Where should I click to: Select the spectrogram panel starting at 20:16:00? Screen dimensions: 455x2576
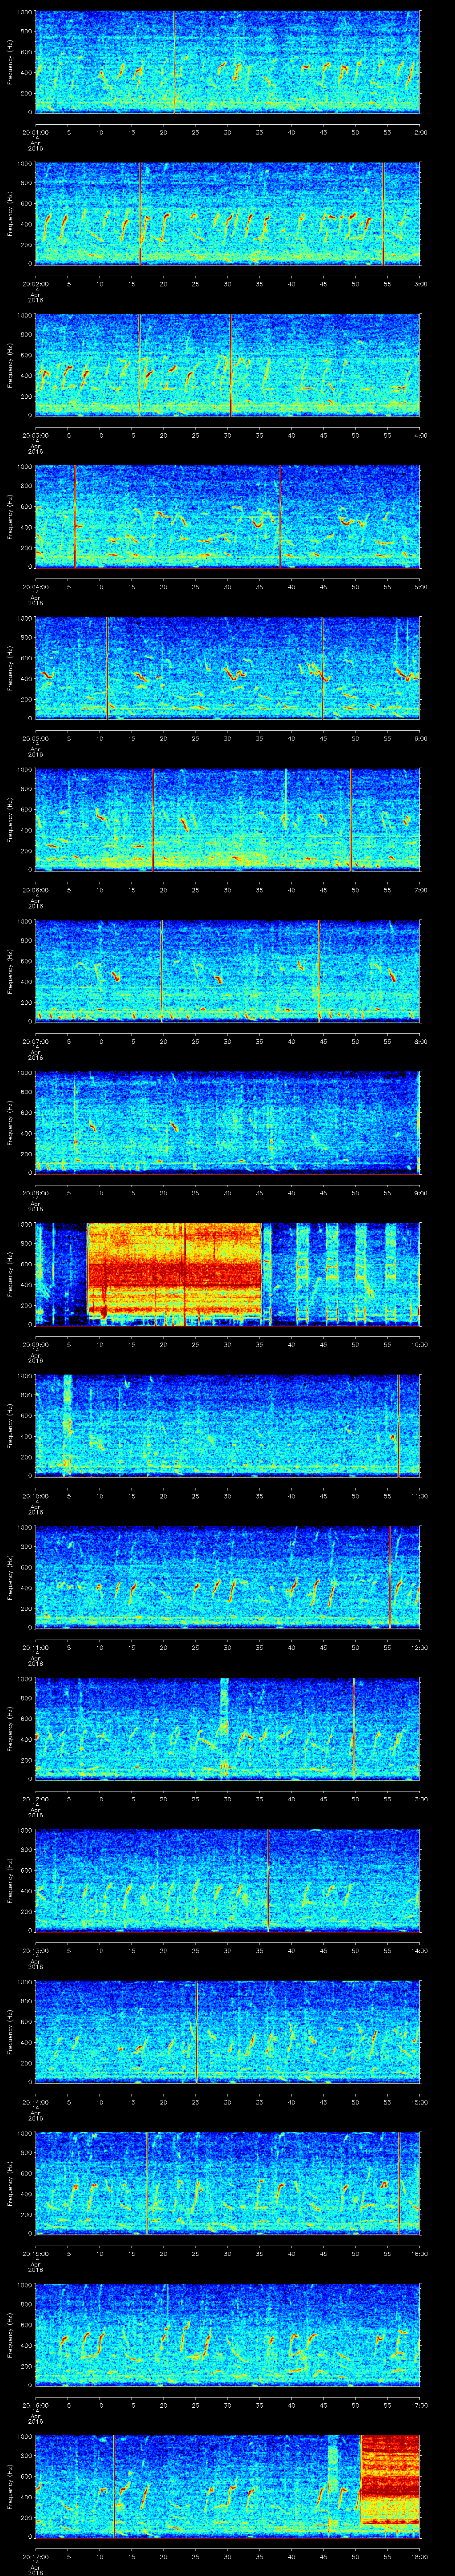[x=228, y=2334]
